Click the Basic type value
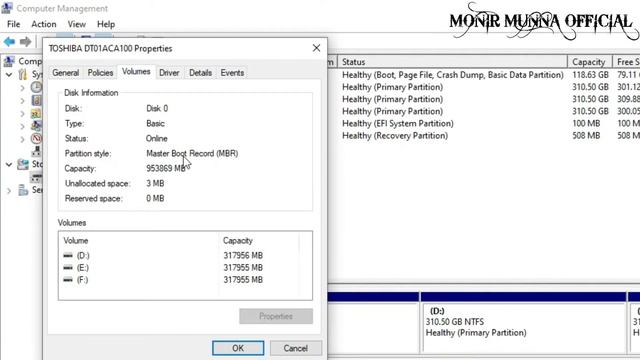The width and height of the screenshot is (640, 360). click(156, 124)
